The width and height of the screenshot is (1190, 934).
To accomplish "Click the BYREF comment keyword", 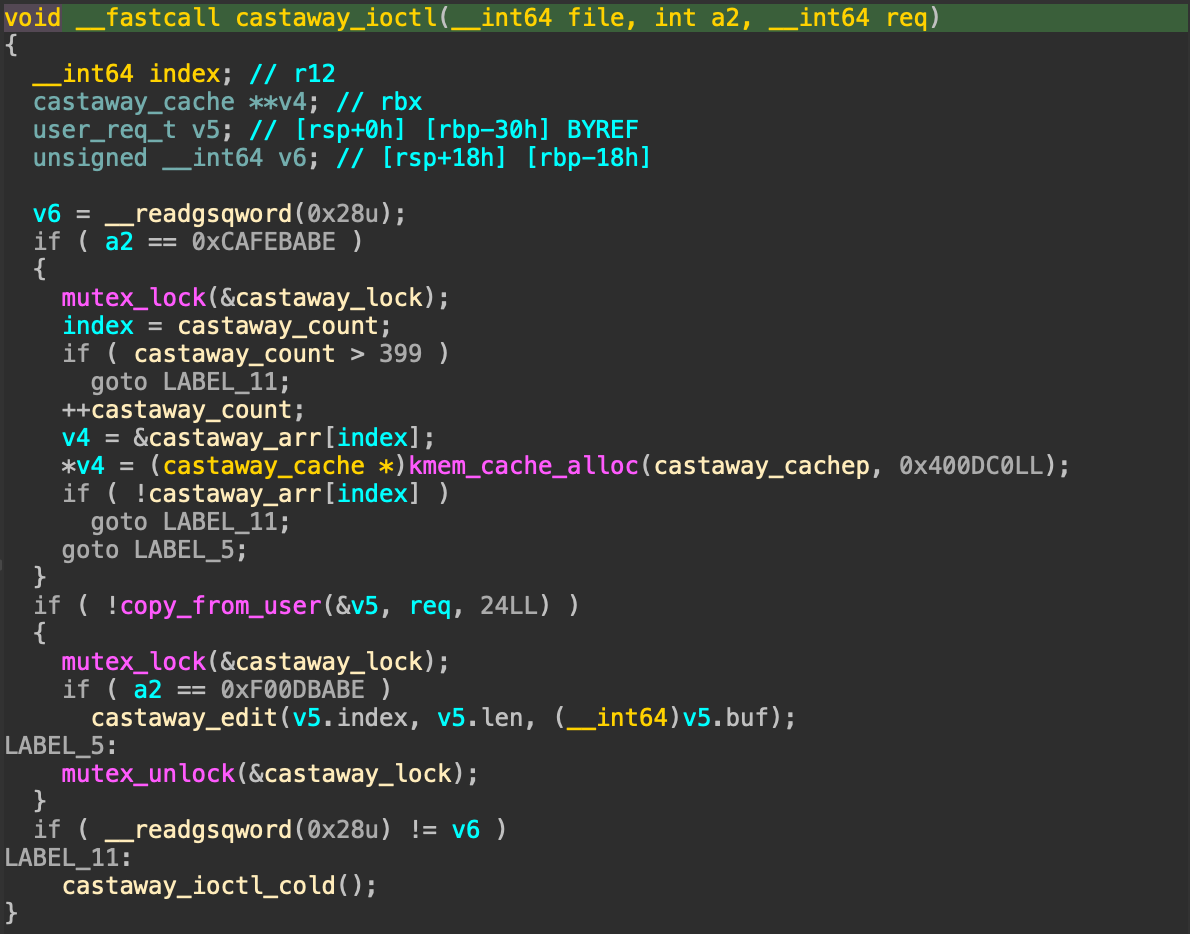I will pos(603,130).
